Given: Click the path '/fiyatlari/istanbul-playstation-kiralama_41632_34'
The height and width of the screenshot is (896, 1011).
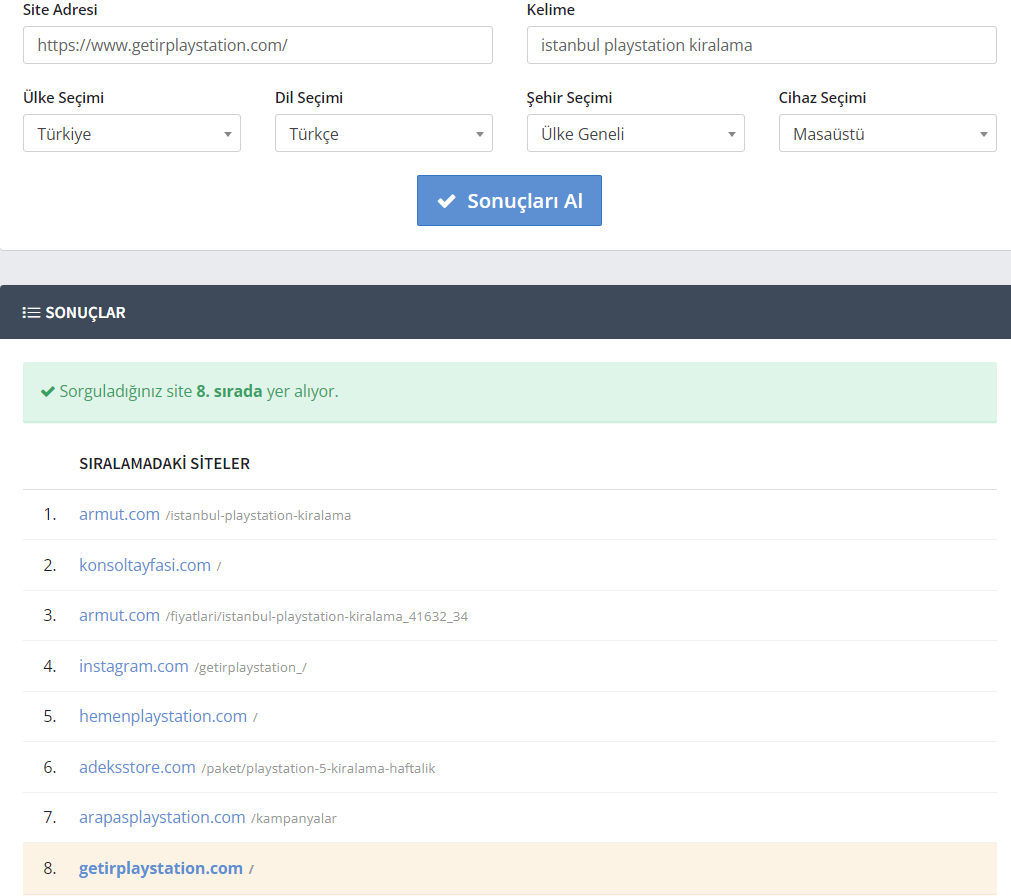Looking at the screenshot, I should (317, 617).
